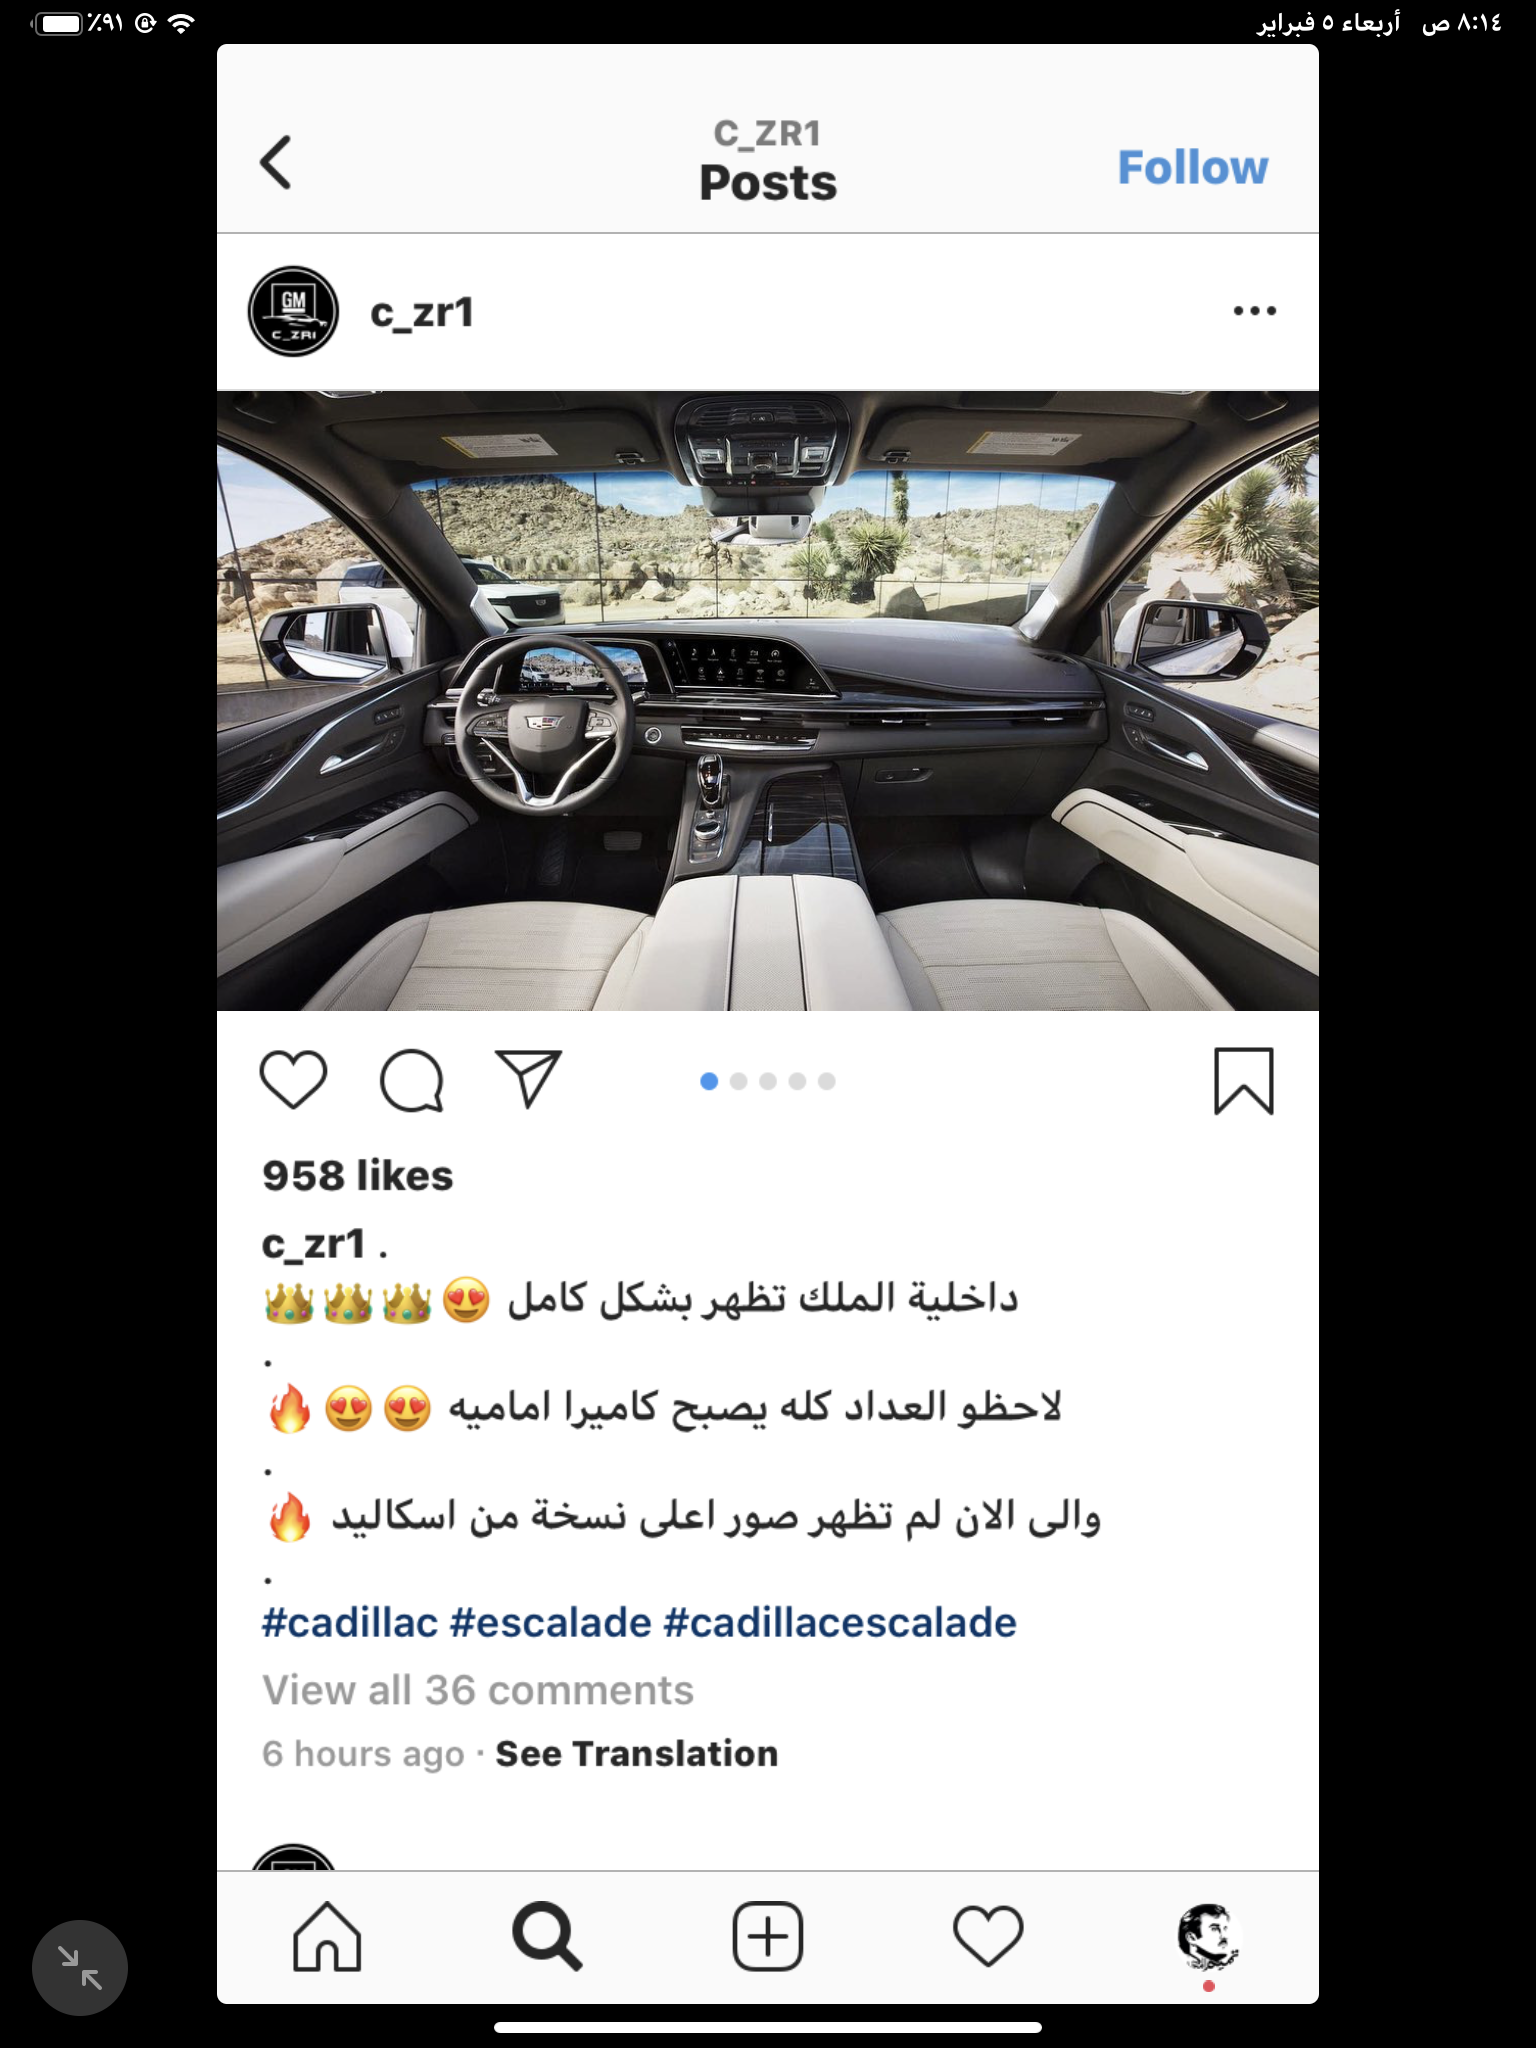The width and height of the screenshot is (1536, 2048).
Task: Save post with bookmark icon
Action: pos(1243,1081)
